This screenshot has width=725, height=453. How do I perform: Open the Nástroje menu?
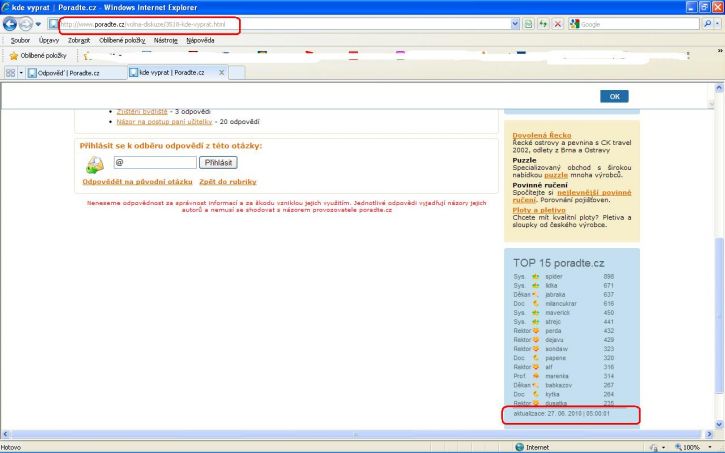coord(166,40)
